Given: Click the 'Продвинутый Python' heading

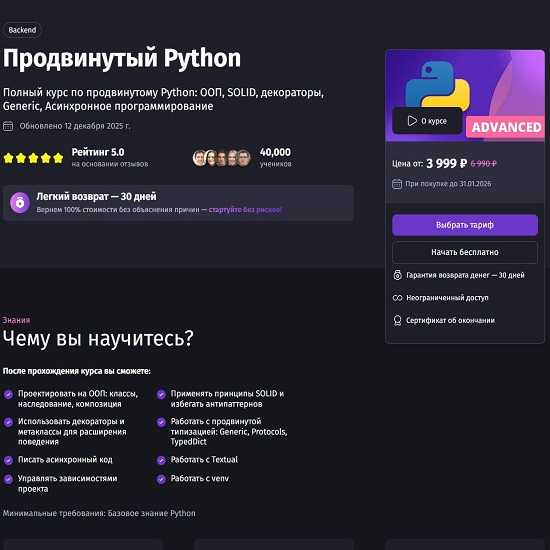Looking at the screenshot, I should [x=122, y=59].
